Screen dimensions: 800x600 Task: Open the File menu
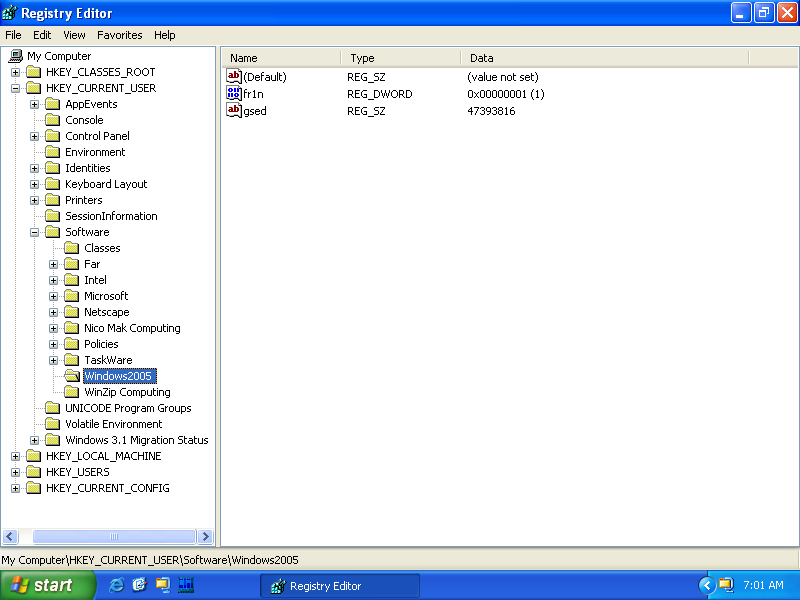13,35
